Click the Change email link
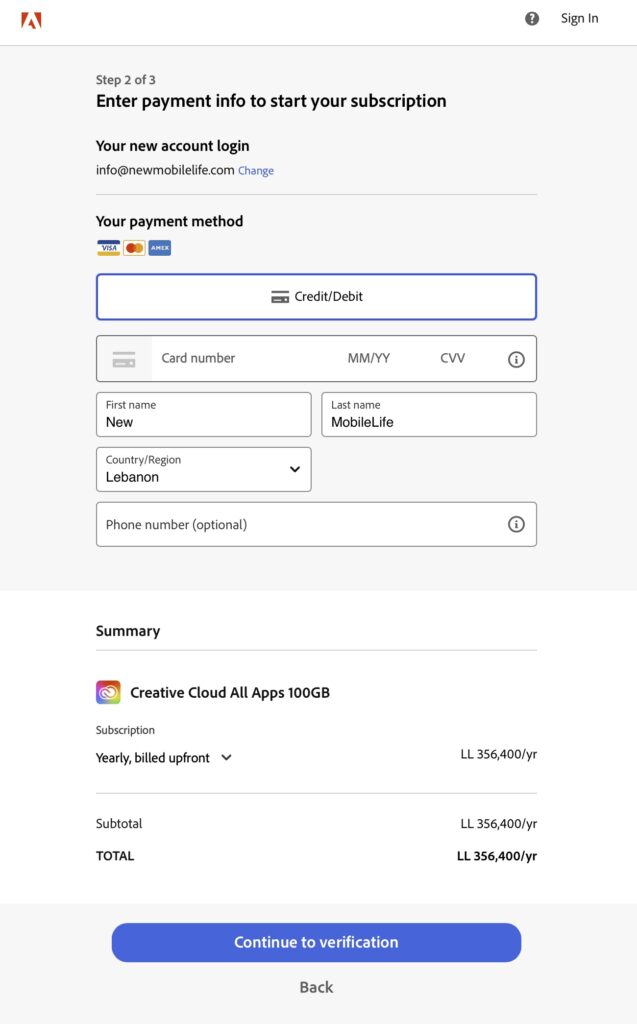The height and width of the screenshot is (1024, 637). pyautogui.click(x=256, y=171)
